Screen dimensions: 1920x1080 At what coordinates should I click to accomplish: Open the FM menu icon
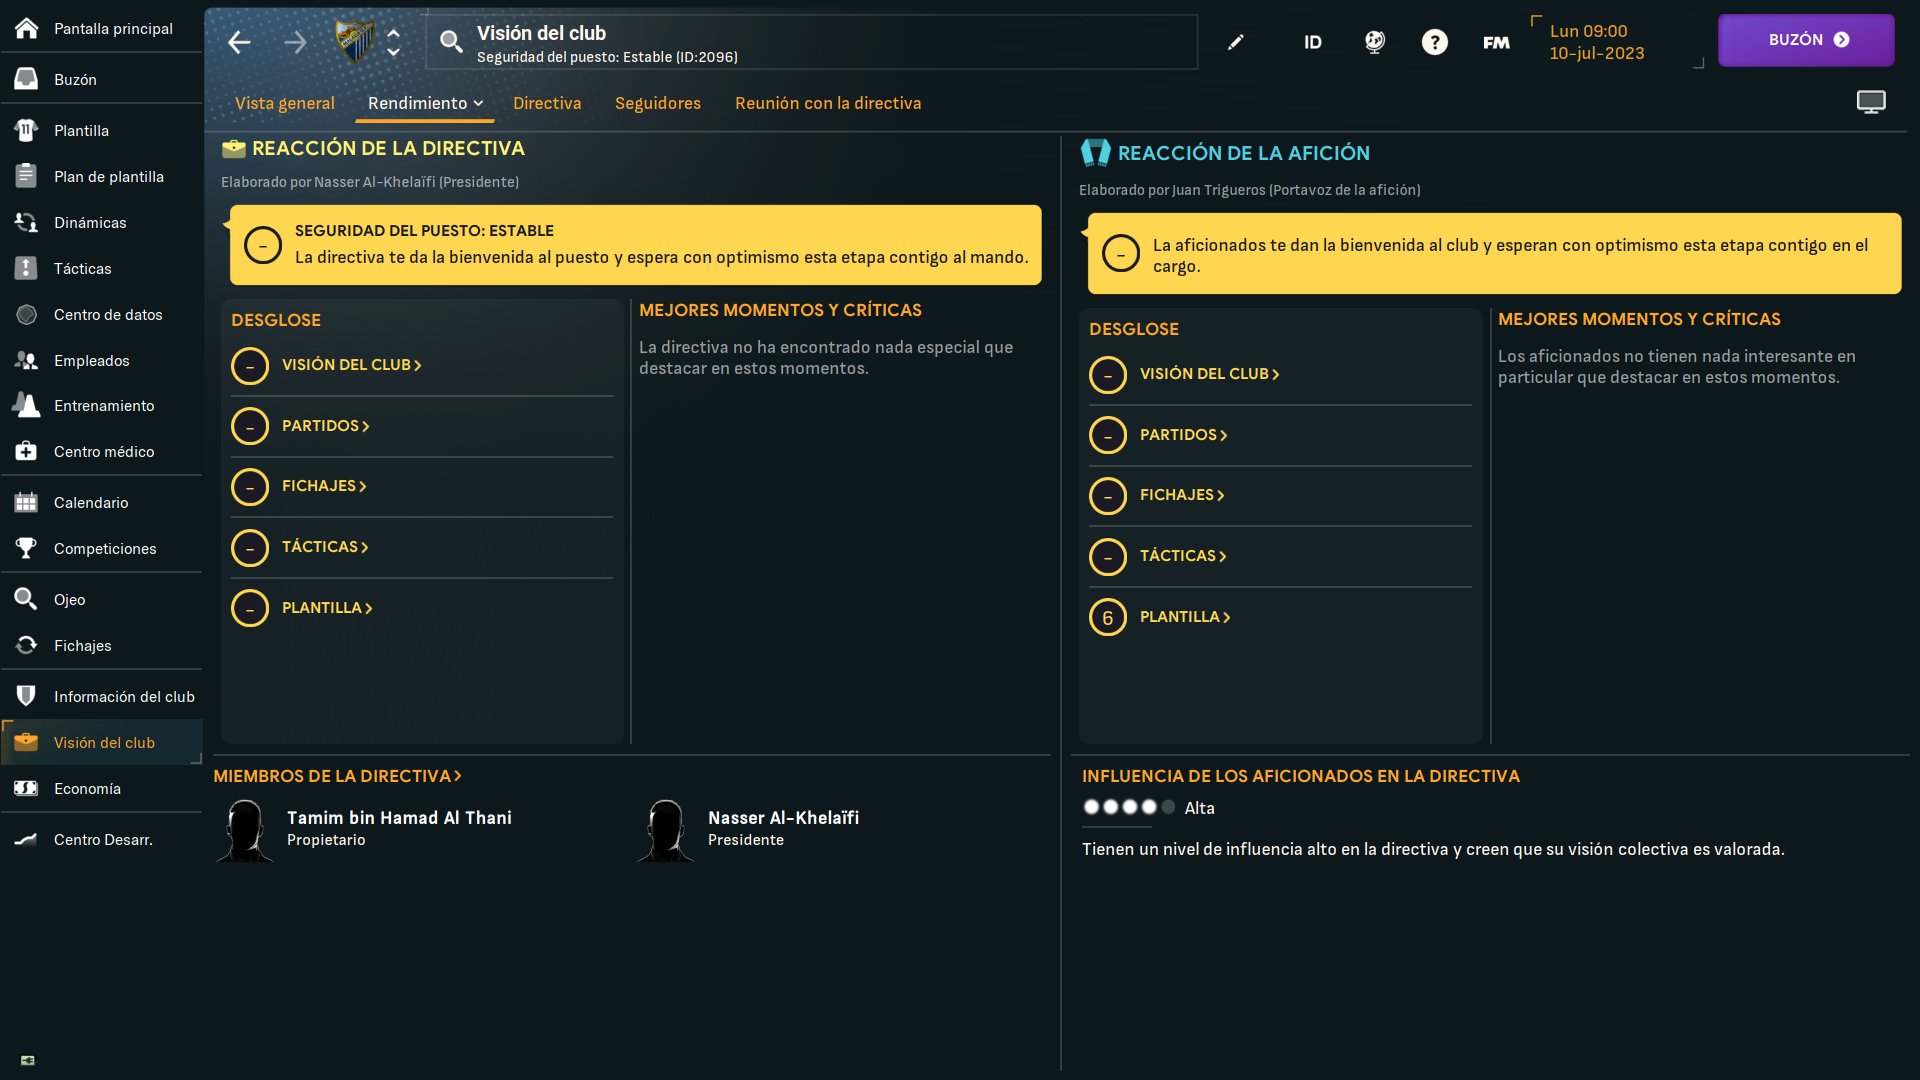[1496, 42]
